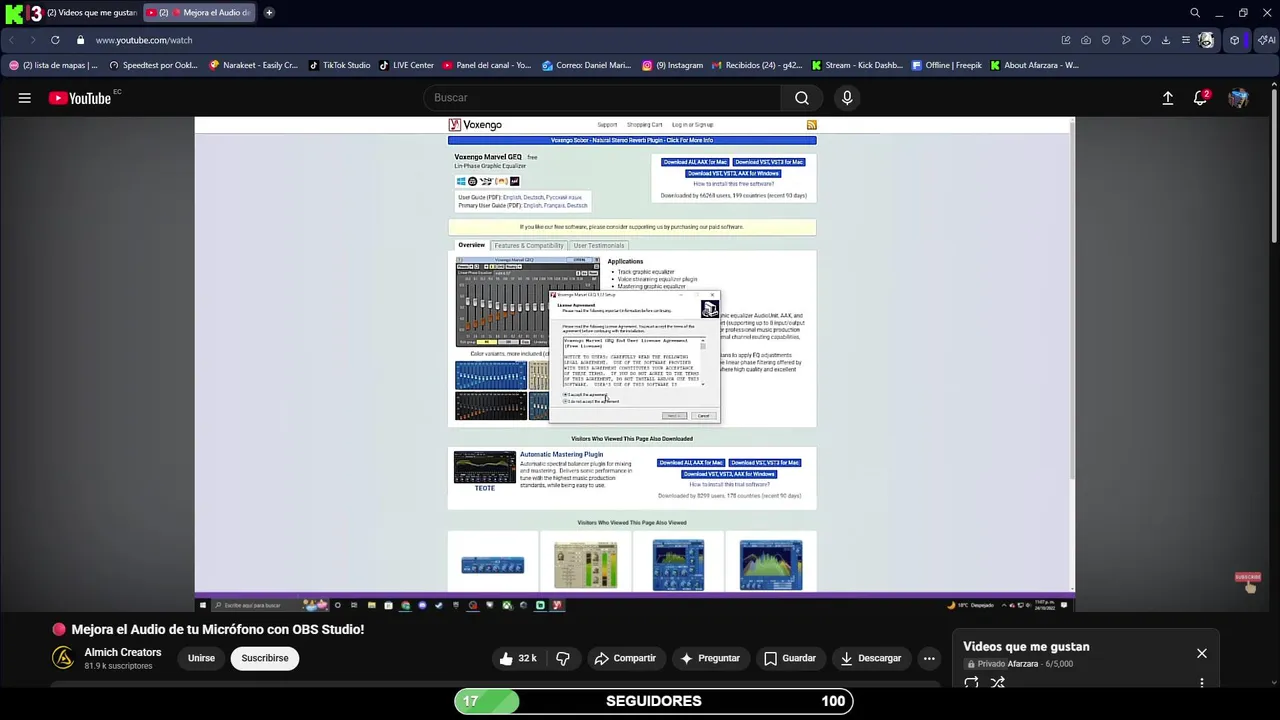
Task: Click the Suscribirse button
Action: (265, 658)
